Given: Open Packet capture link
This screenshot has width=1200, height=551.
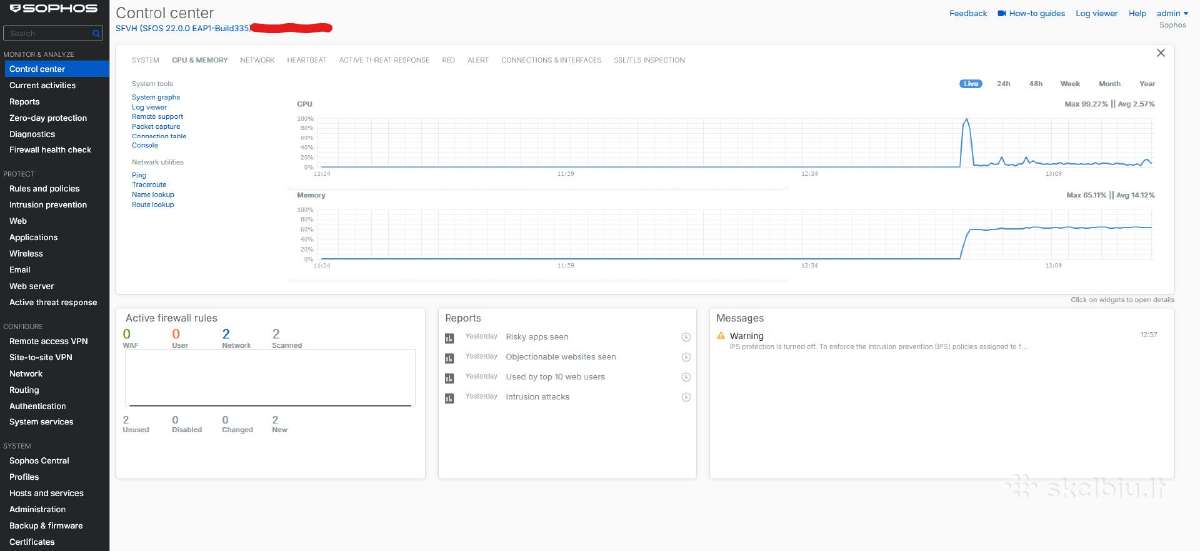Looking at the screenshot, I should coord(156,127).
